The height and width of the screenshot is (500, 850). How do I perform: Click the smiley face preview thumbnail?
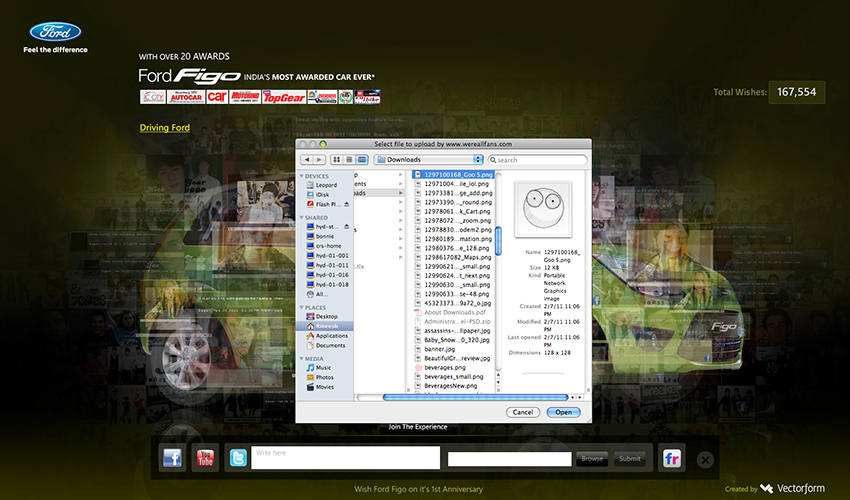pos(543,209)
